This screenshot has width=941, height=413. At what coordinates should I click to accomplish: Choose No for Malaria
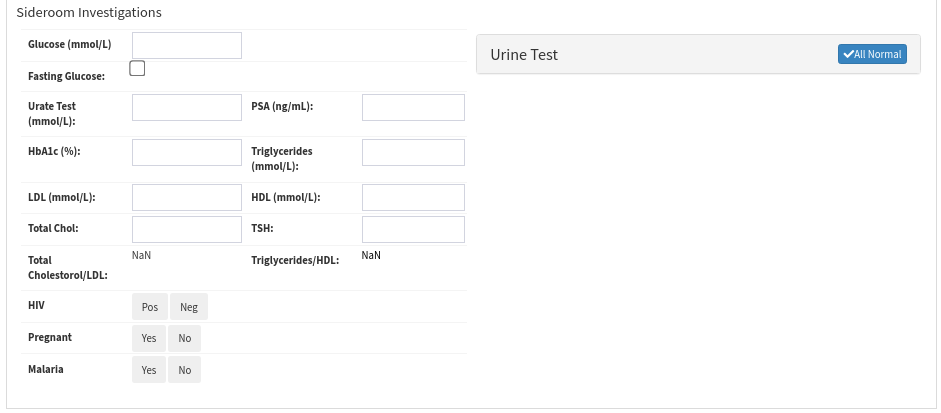185,370
